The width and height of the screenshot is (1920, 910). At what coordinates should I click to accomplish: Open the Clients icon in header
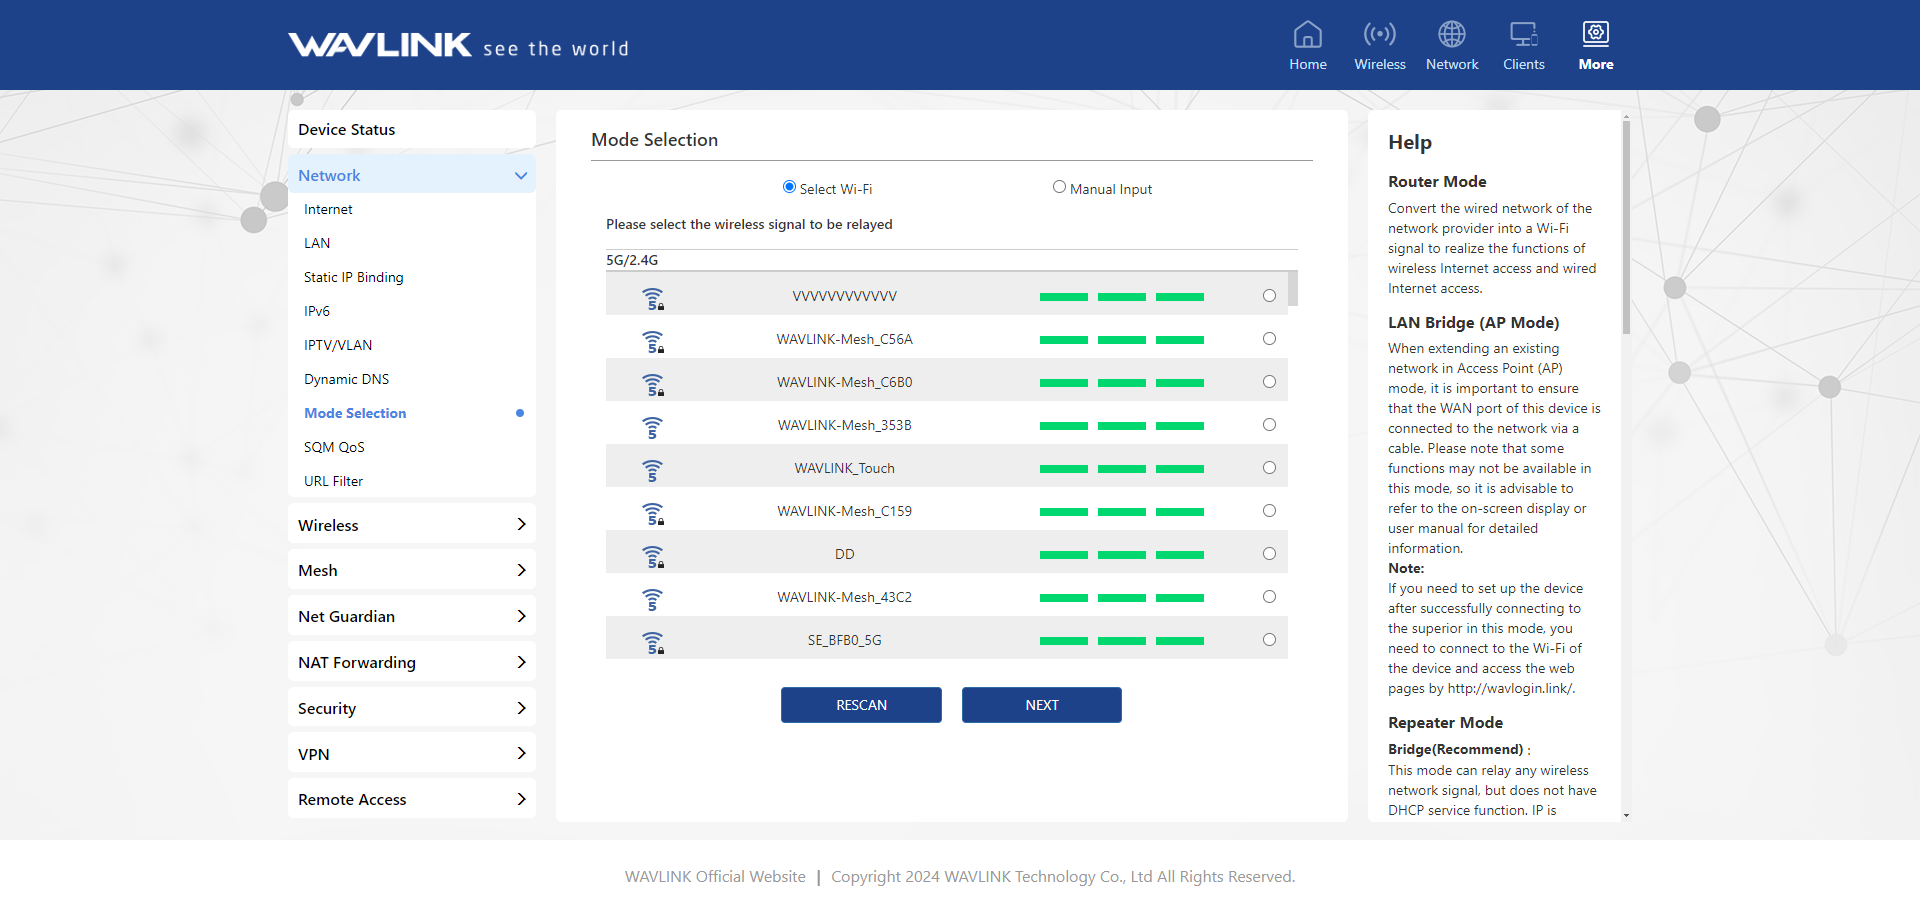pos(1523,35)
